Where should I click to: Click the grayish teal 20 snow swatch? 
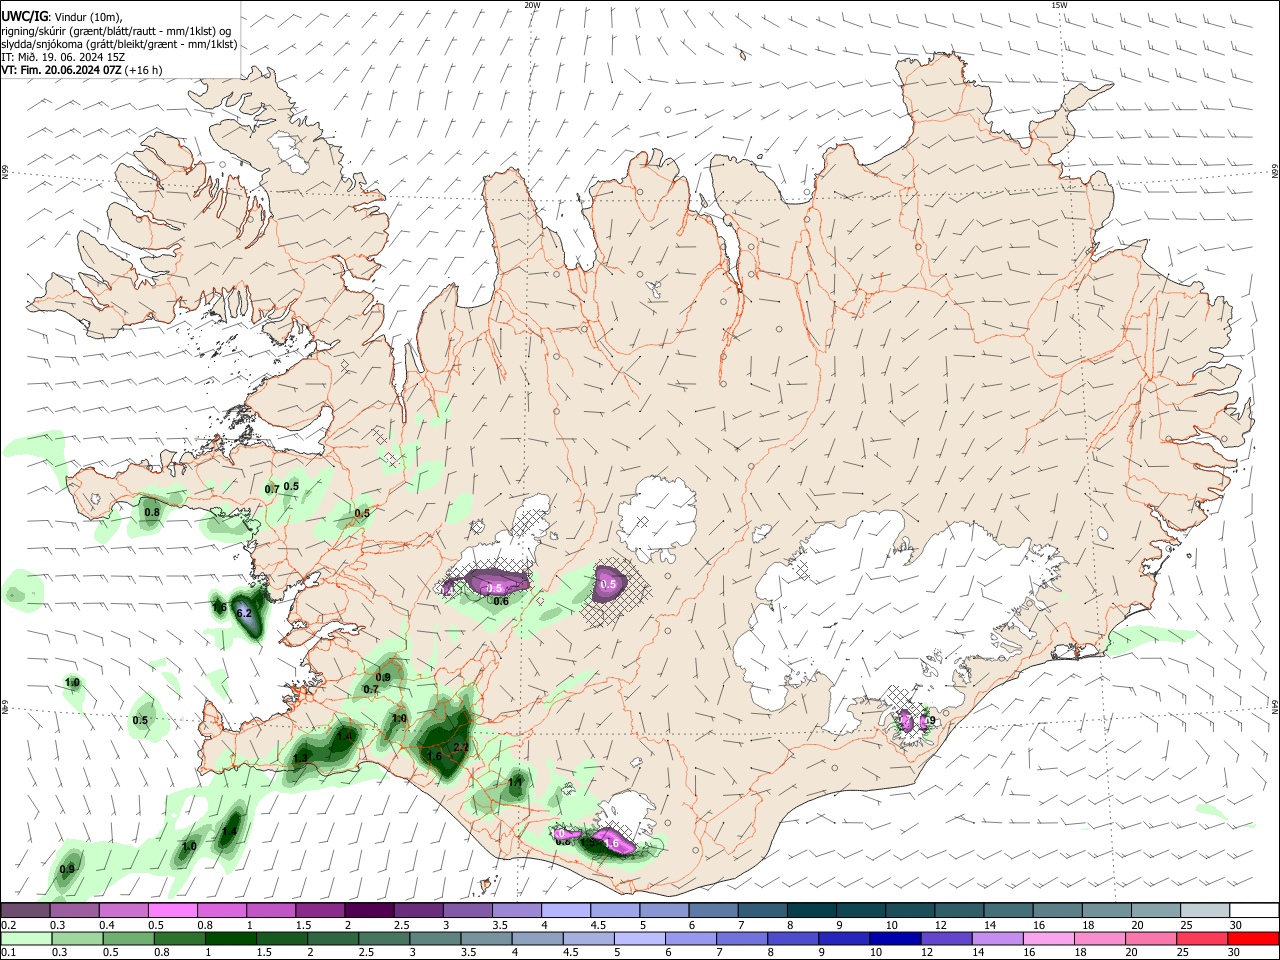[x=1155, y=911]
